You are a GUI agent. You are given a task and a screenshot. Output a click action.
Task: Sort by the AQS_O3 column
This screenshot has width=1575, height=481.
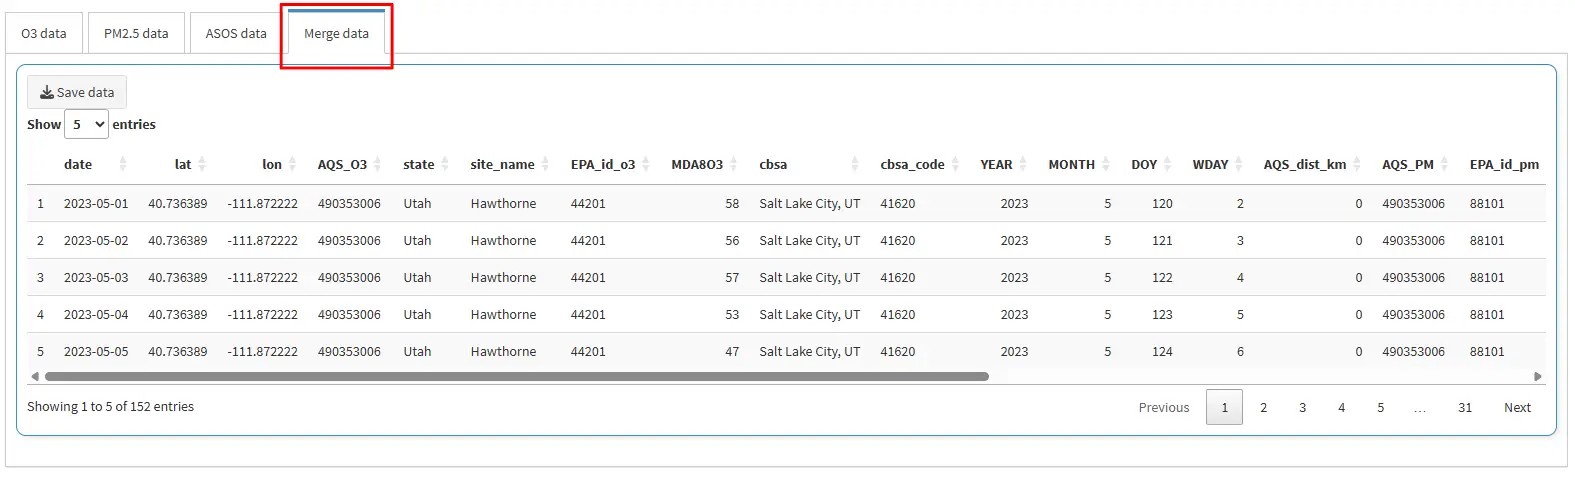[x=342, y=164]
